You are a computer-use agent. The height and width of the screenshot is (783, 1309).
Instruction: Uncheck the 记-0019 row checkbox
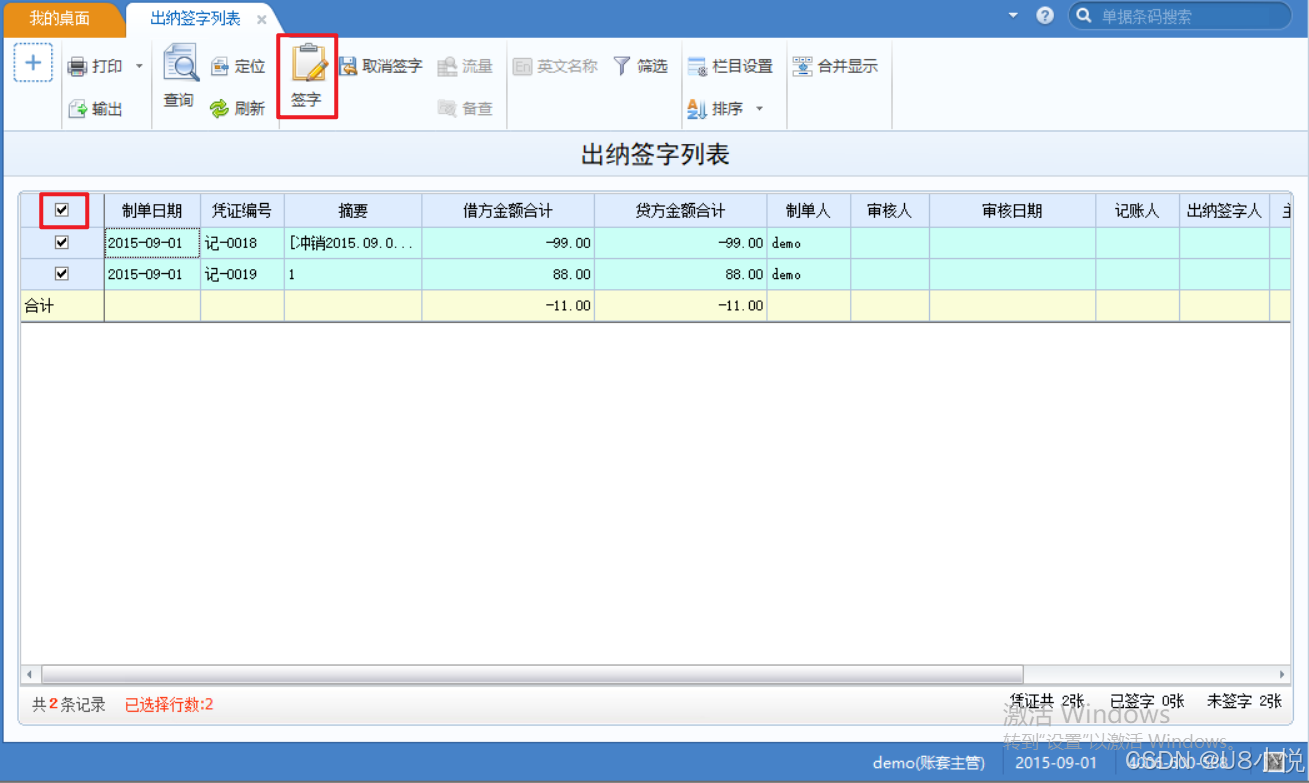pos(62,273)
